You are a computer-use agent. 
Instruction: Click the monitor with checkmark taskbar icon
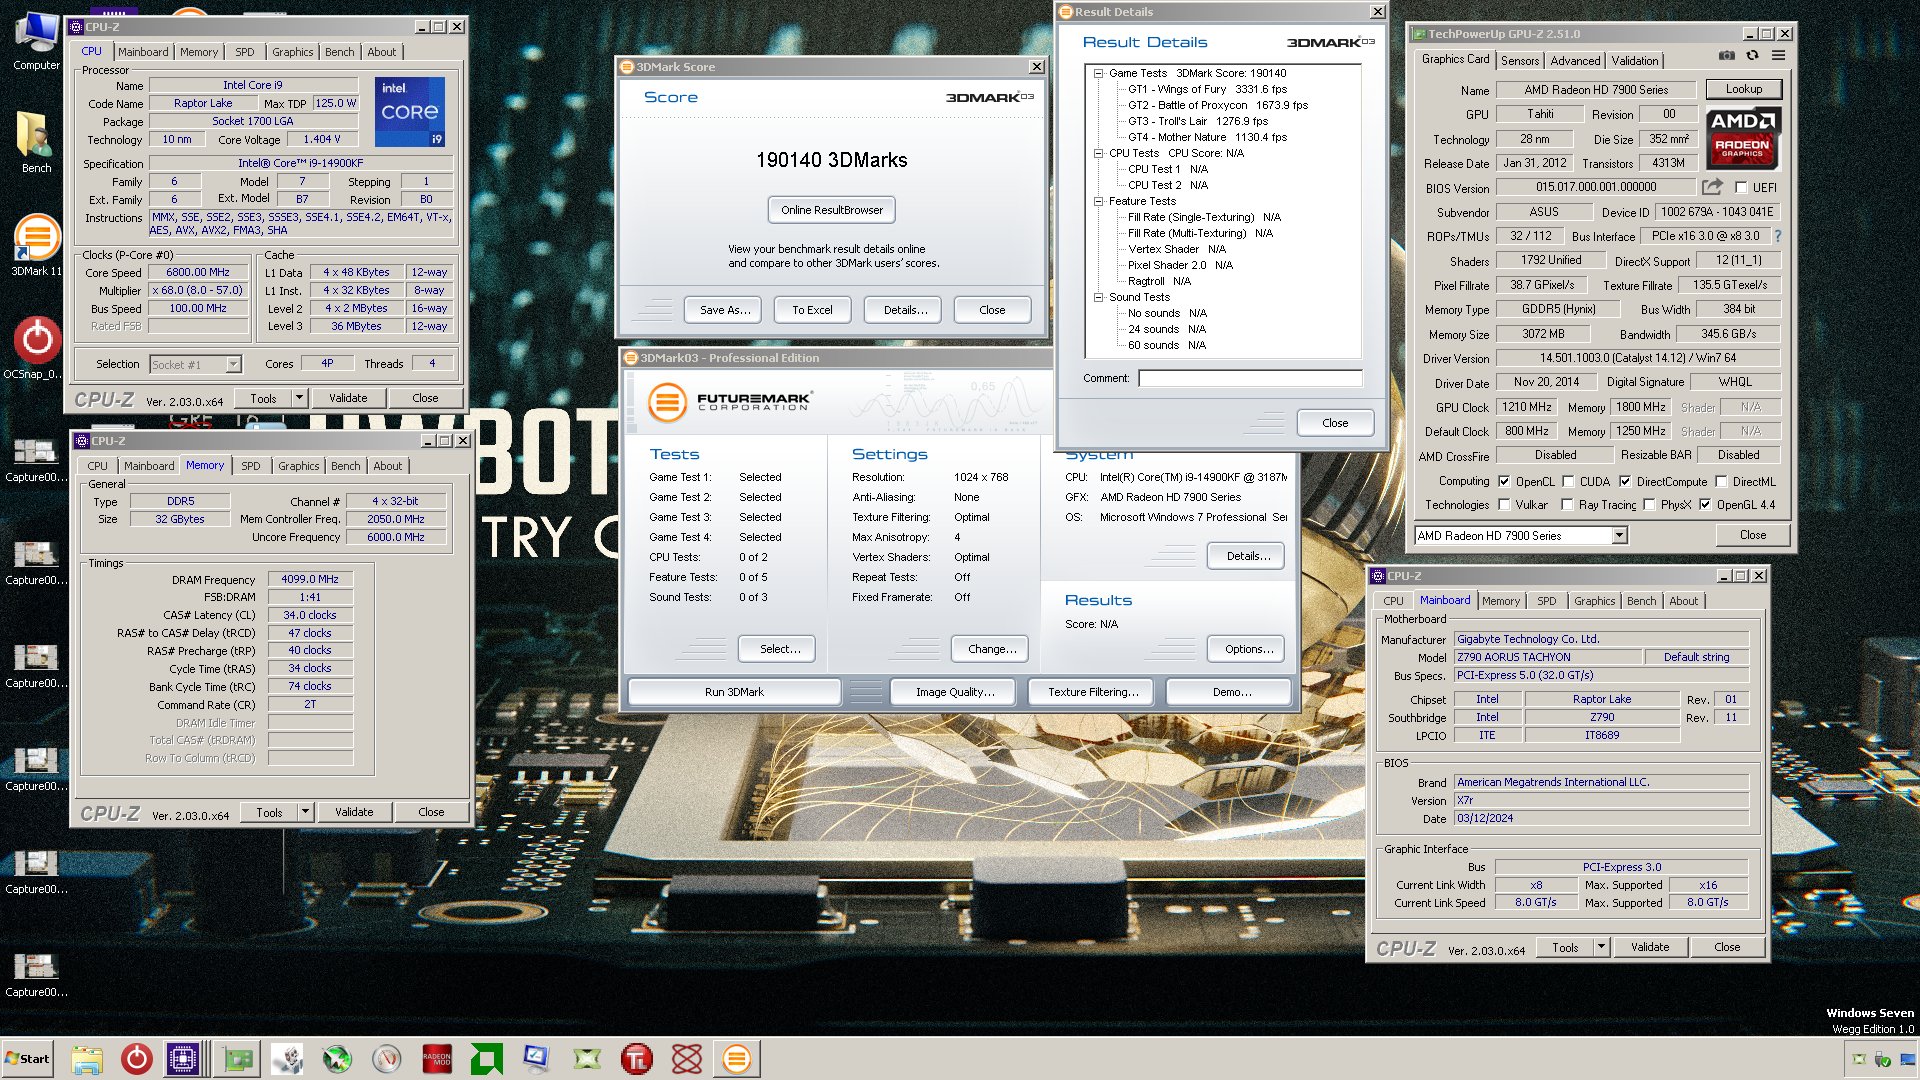pyautogui.click(x=537, y=1059)
